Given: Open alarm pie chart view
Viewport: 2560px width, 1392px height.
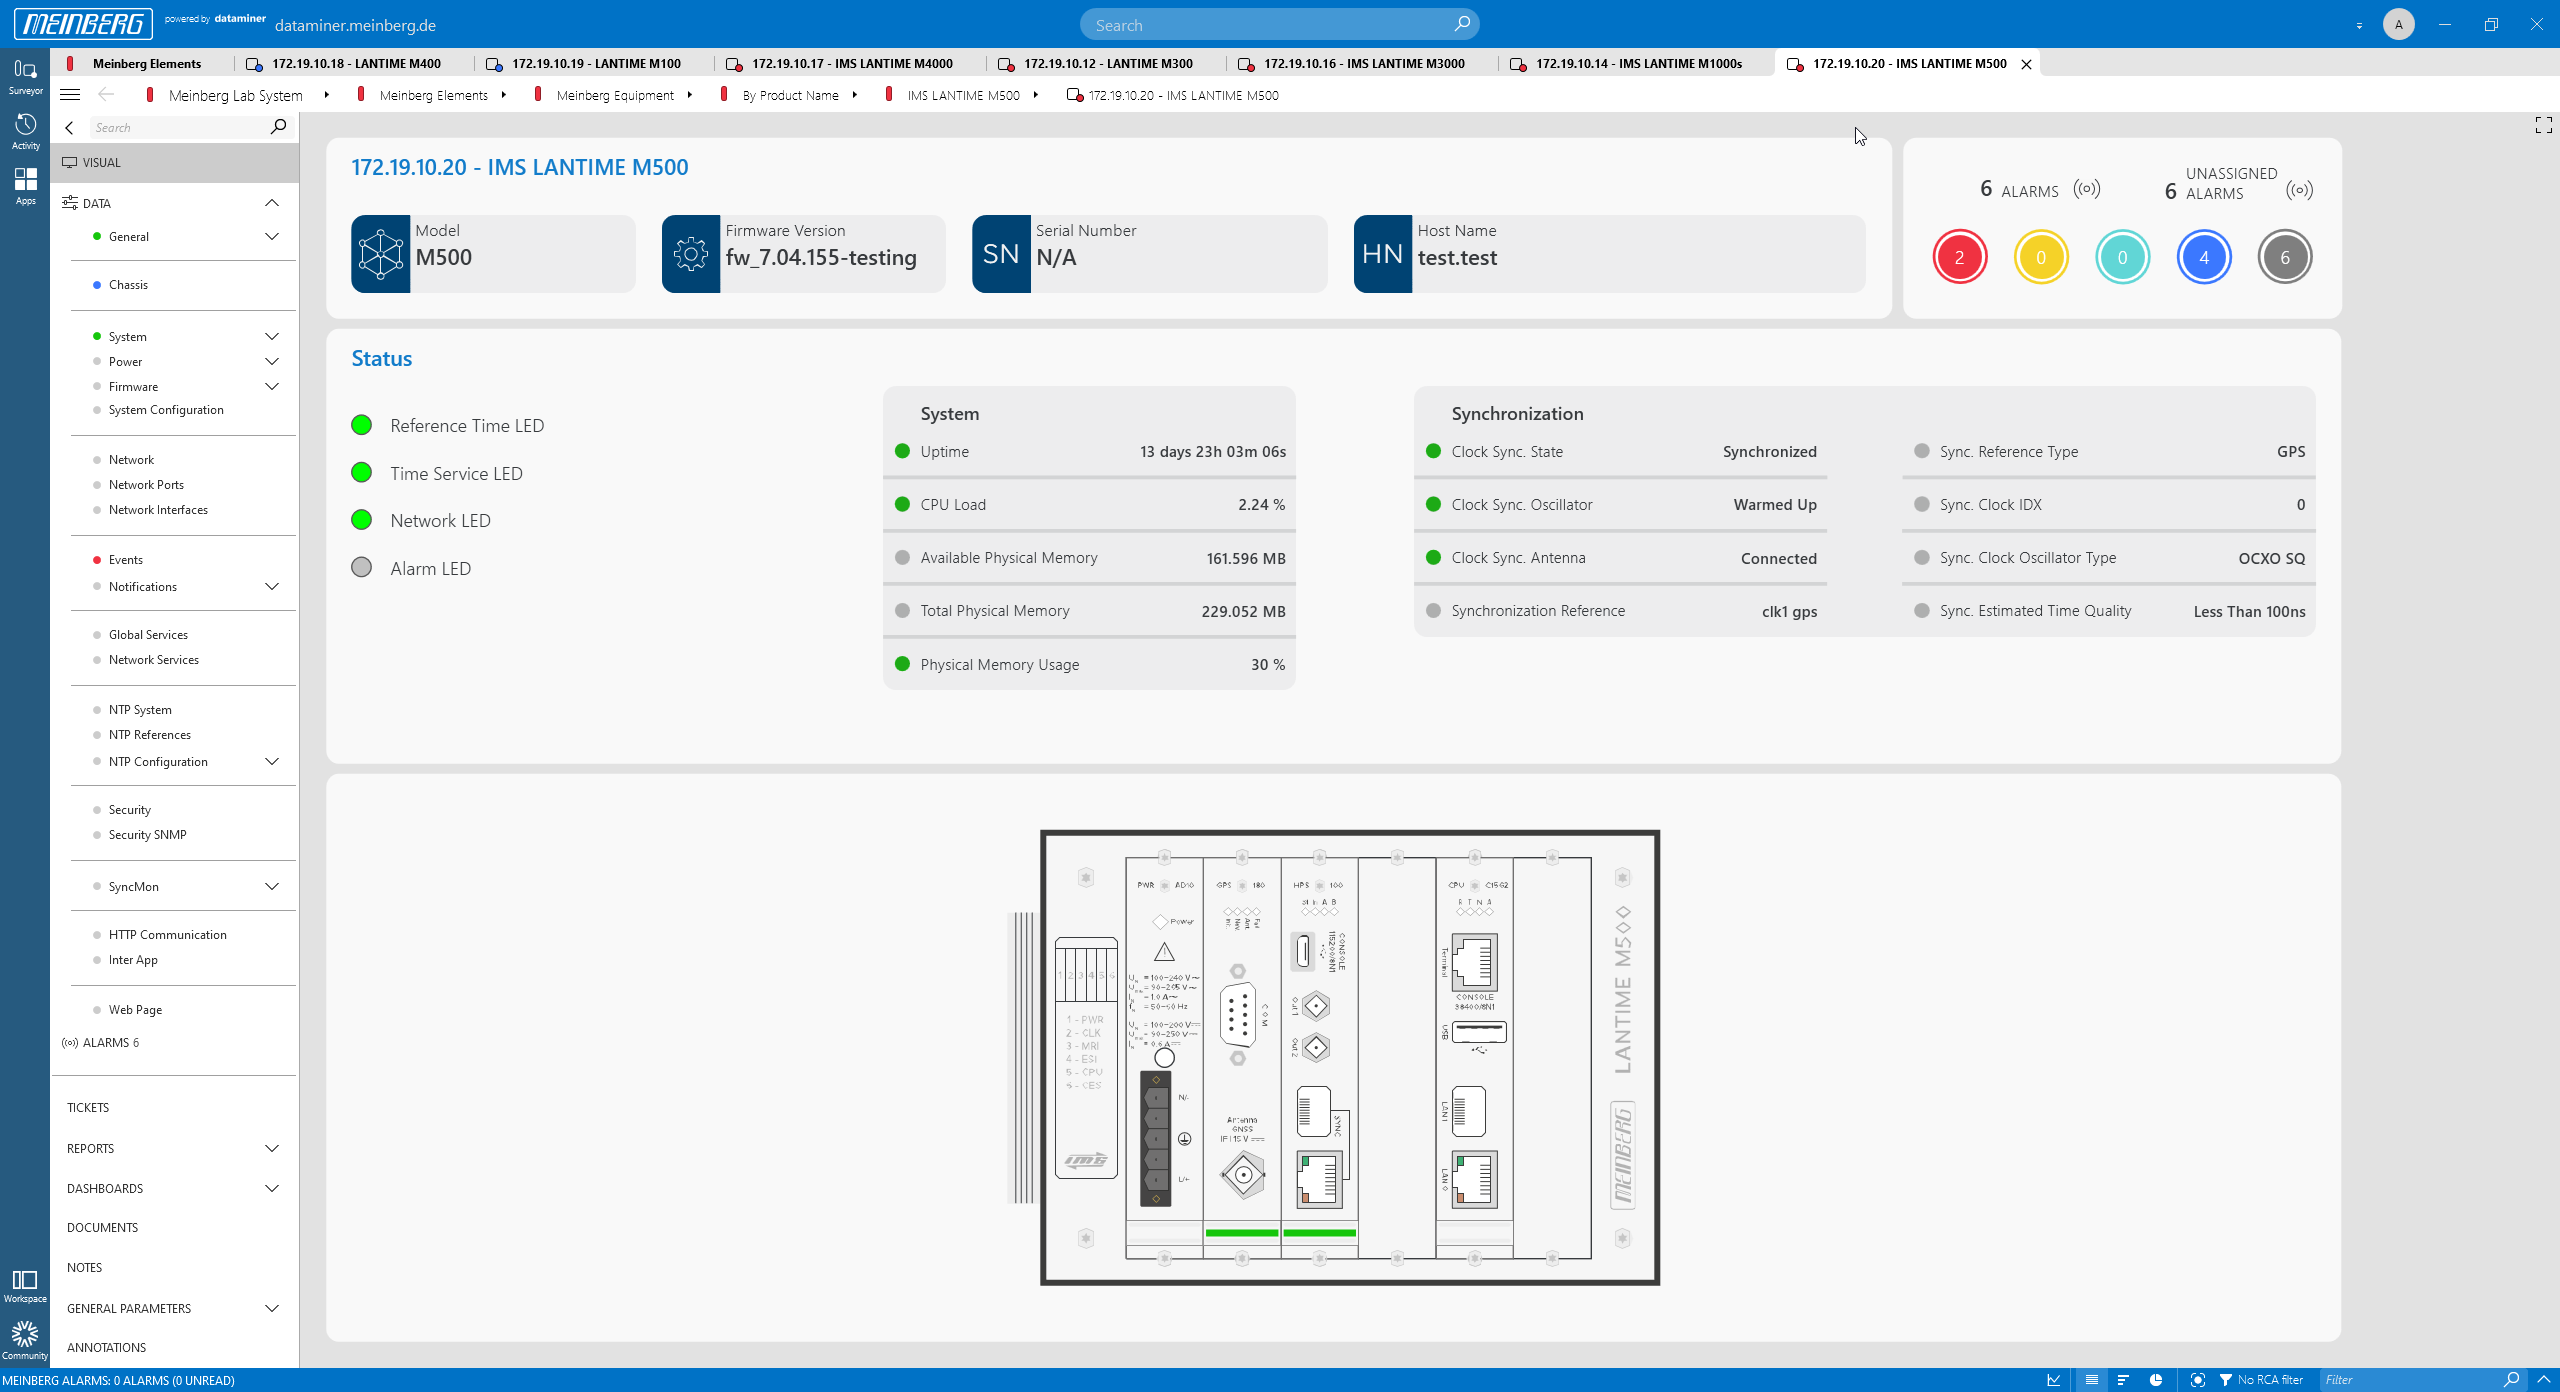Looking at the screenshot, I should (2156, 1380).
